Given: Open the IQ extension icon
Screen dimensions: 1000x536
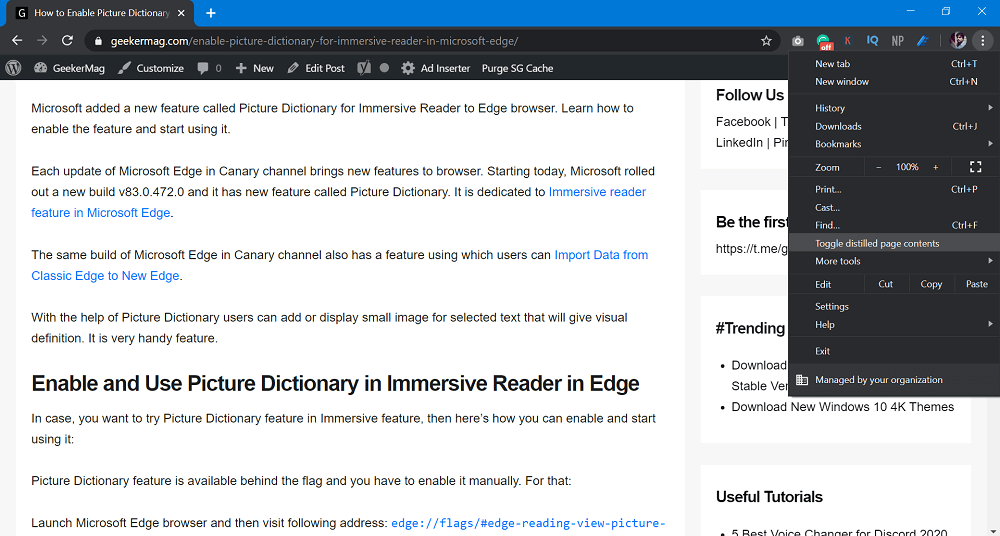Looking at the screenshot, I should 872,40.
